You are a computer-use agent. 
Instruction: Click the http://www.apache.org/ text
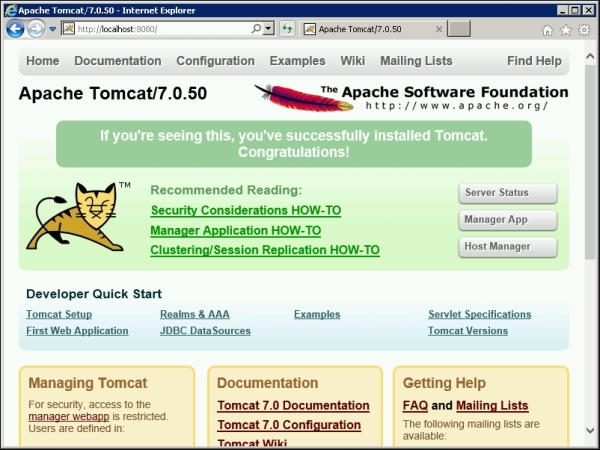click(x=457, y=106)
